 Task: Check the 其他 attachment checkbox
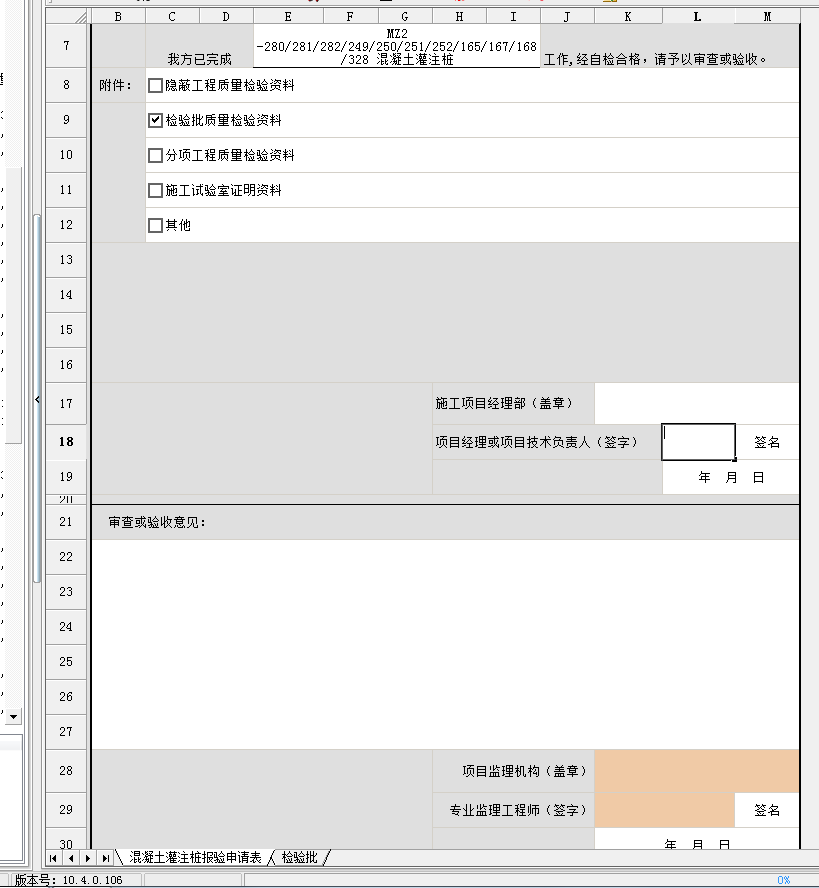(155, 226)
